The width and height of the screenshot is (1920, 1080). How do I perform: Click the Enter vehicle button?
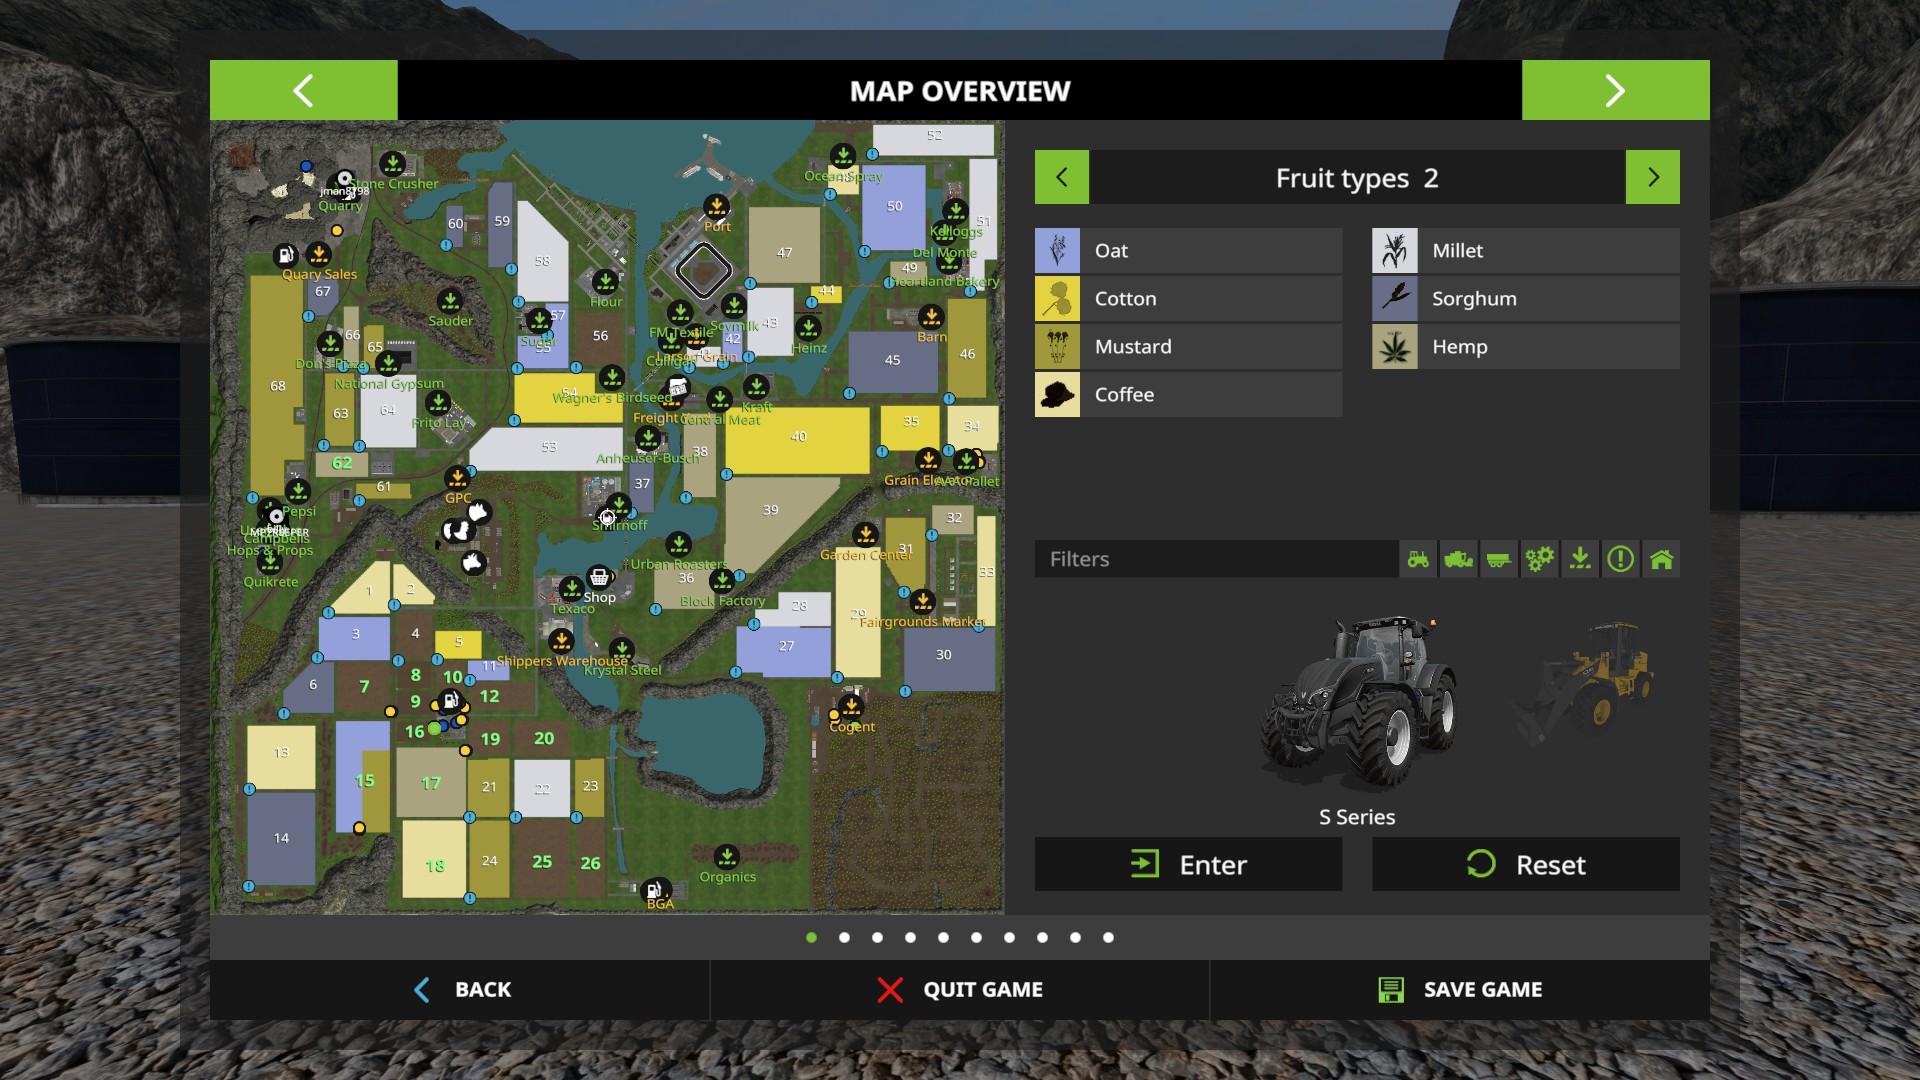pos(1188,864)
